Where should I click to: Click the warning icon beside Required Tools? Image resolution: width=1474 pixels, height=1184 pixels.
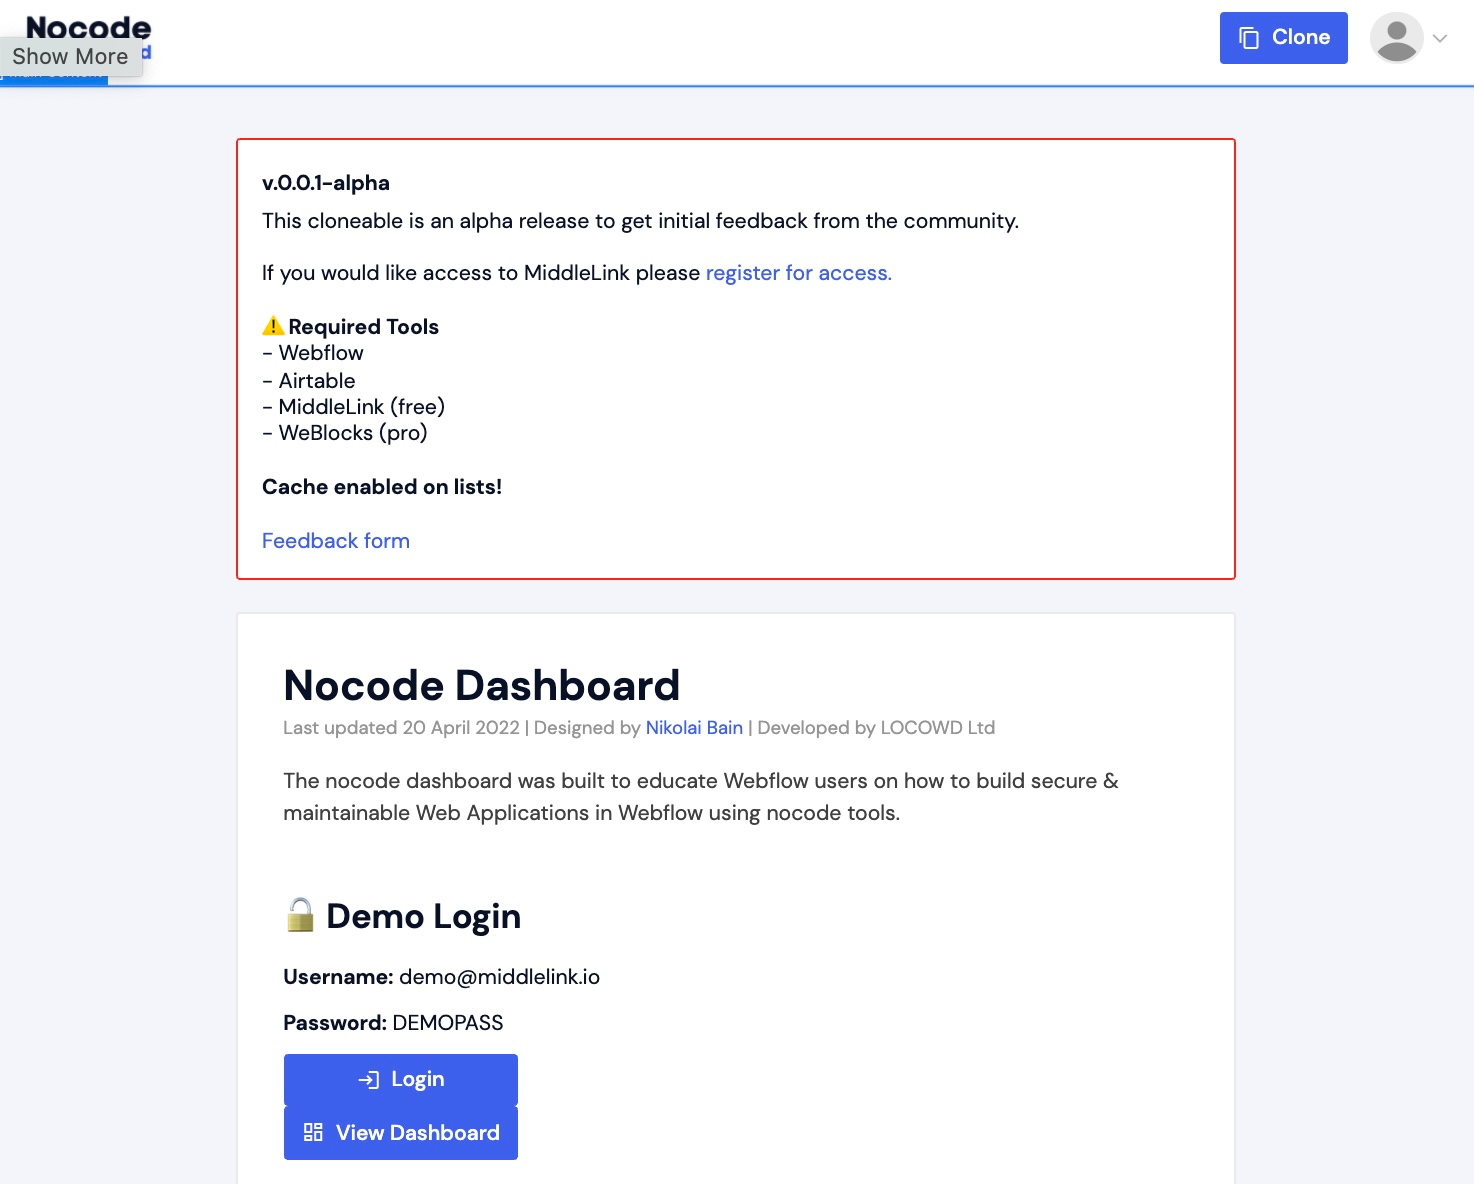coord(273,326)
